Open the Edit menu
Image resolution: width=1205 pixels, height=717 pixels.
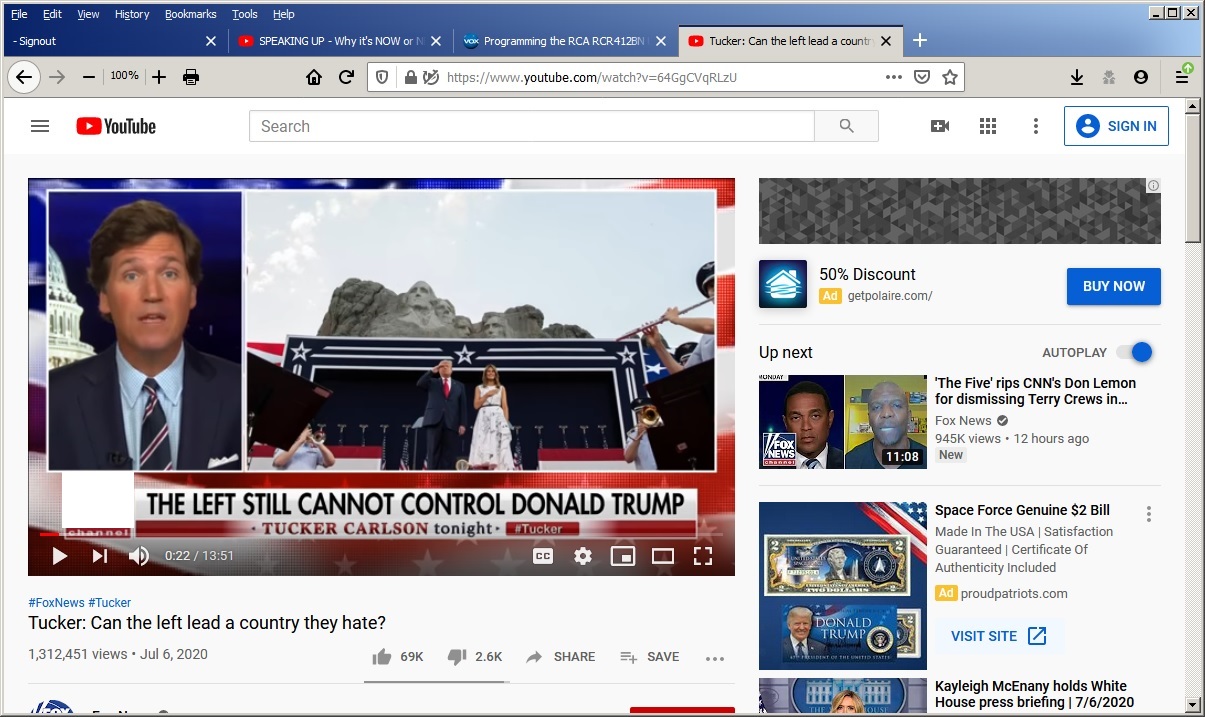[52, 14]
